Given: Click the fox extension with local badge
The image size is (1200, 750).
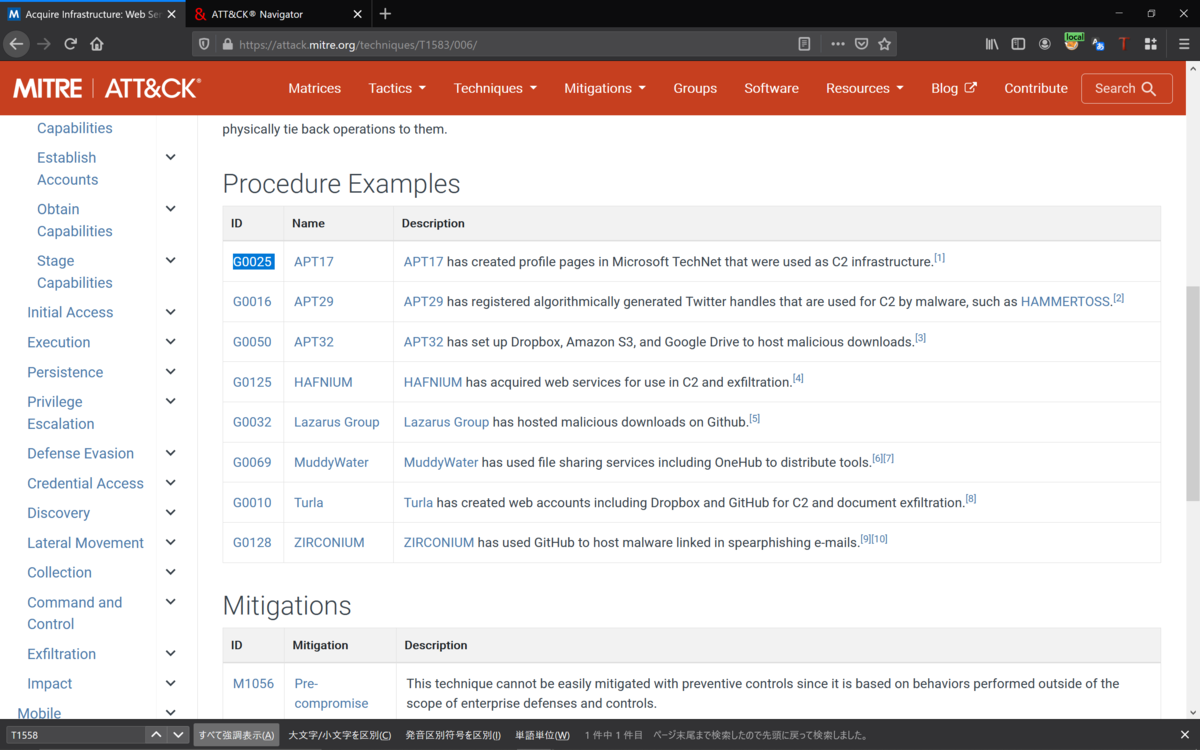Looking at the screenshot, I should [1072, 43].
